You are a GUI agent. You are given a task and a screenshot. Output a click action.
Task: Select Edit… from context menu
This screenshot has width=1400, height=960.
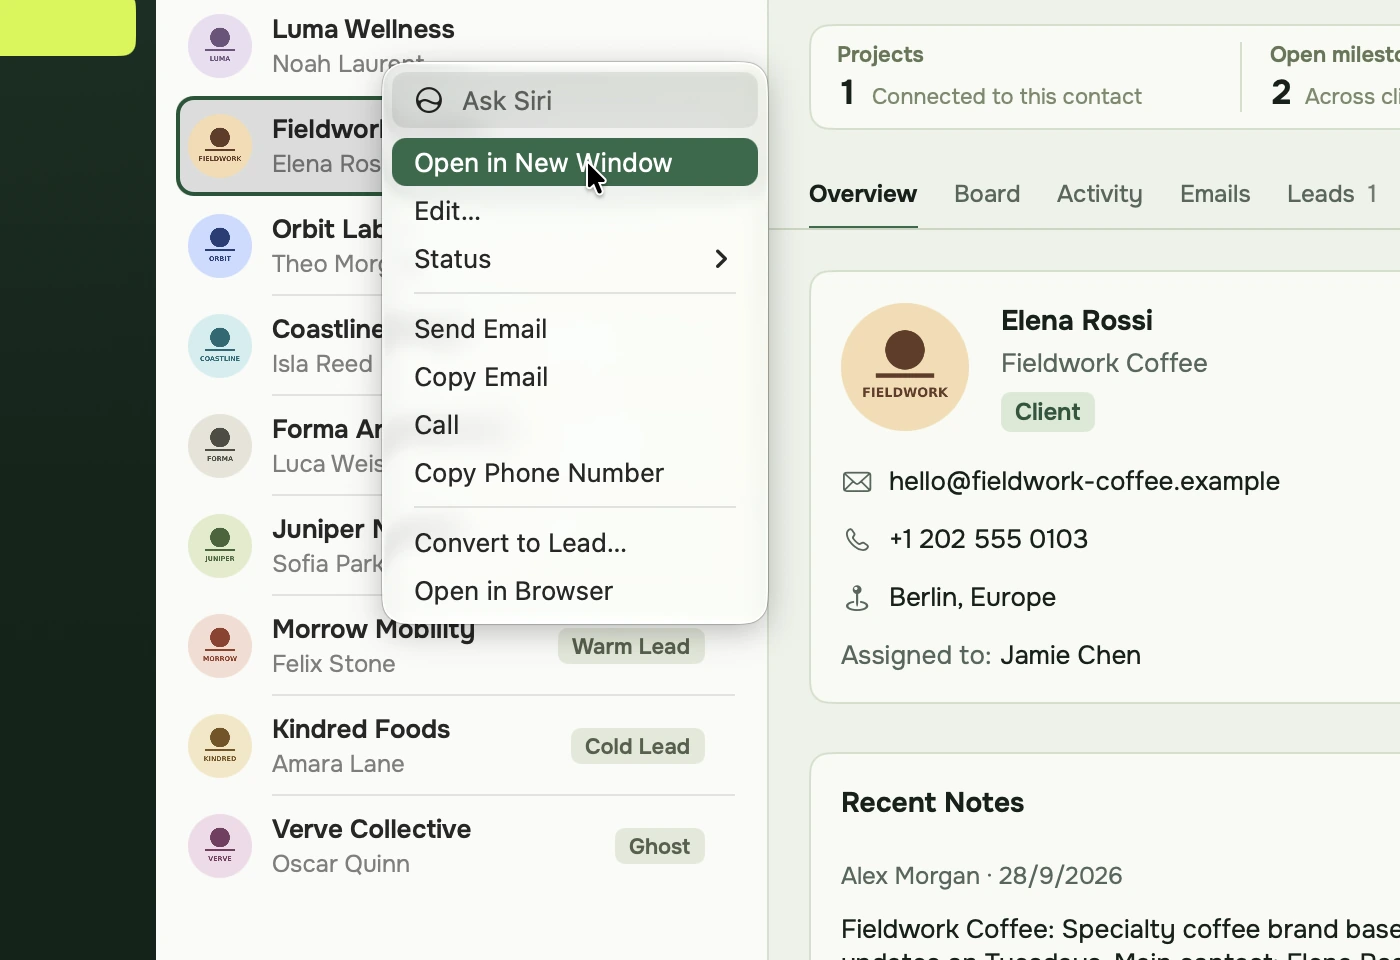pos(575,211)
